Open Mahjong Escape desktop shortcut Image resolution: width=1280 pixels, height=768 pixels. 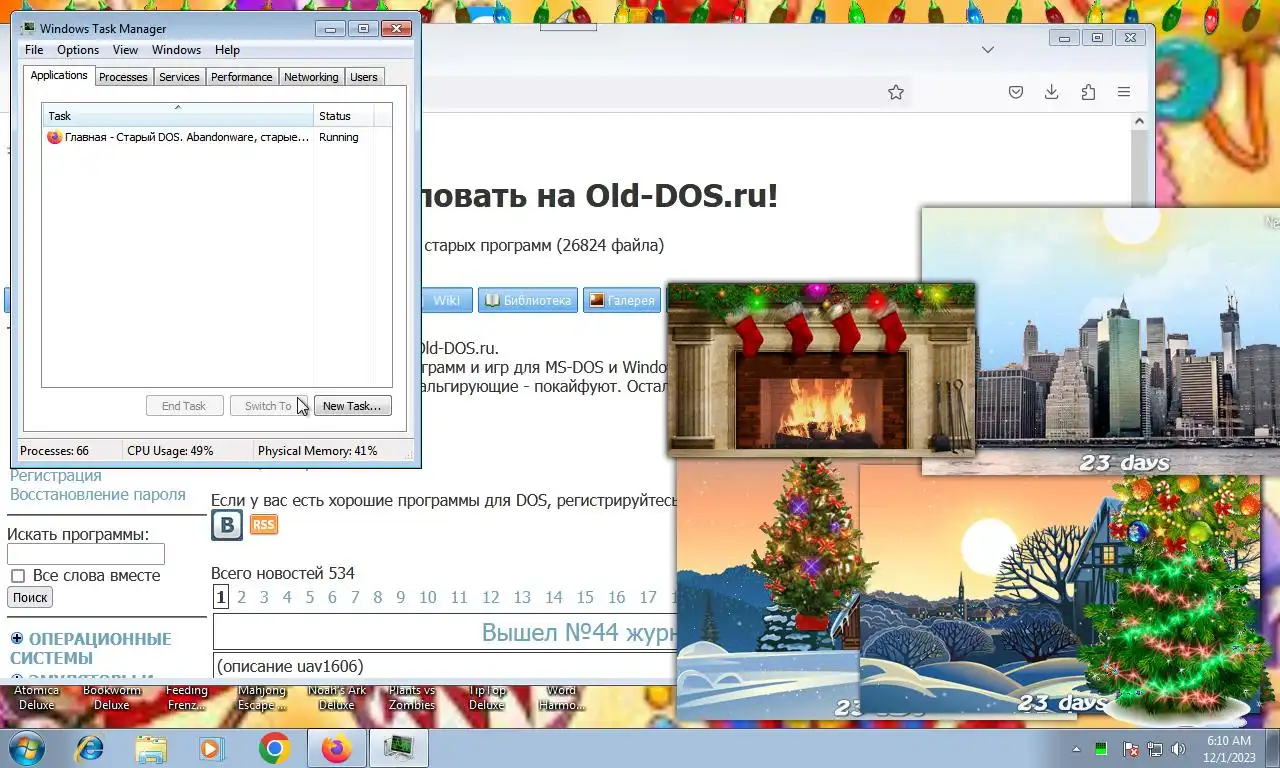coord(262,697)
